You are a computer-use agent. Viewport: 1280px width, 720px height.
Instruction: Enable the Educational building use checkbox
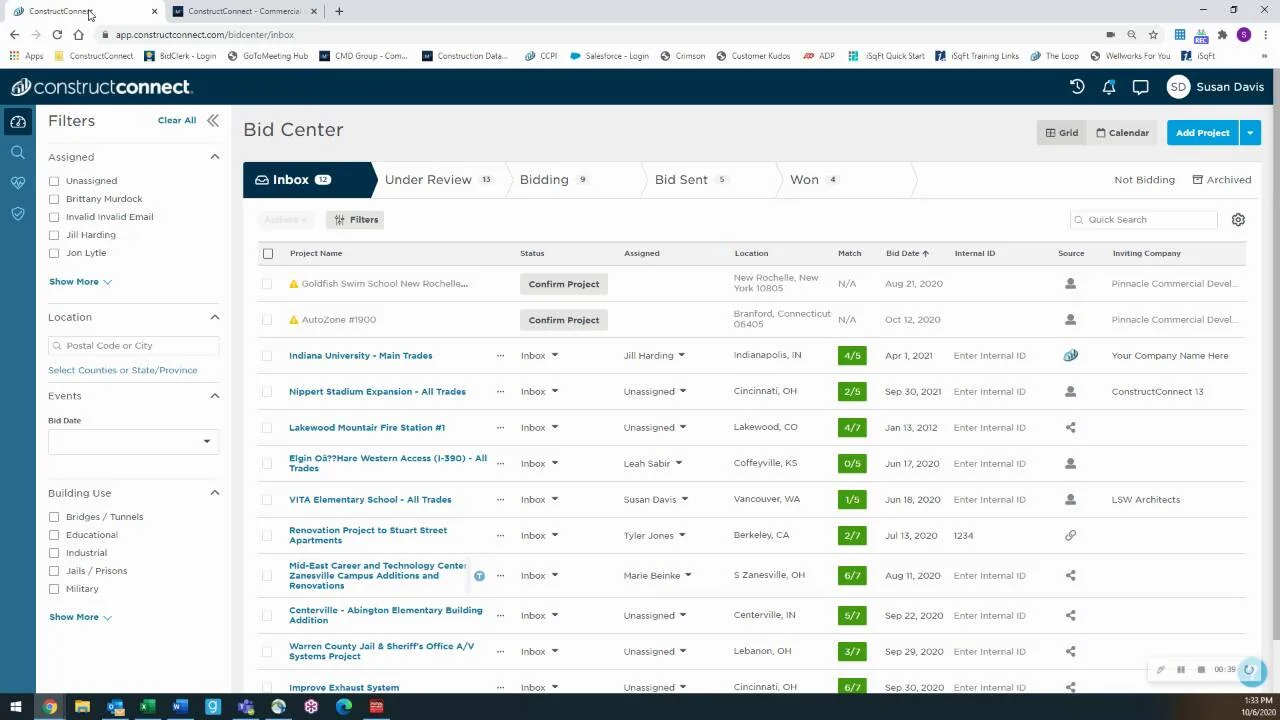(54, 535)
